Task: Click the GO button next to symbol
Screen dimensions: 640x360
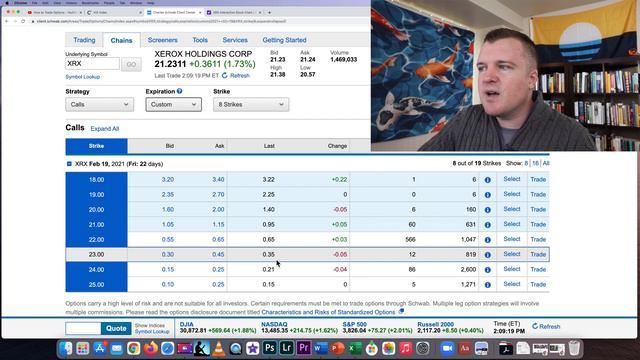Action: [131, 64]
